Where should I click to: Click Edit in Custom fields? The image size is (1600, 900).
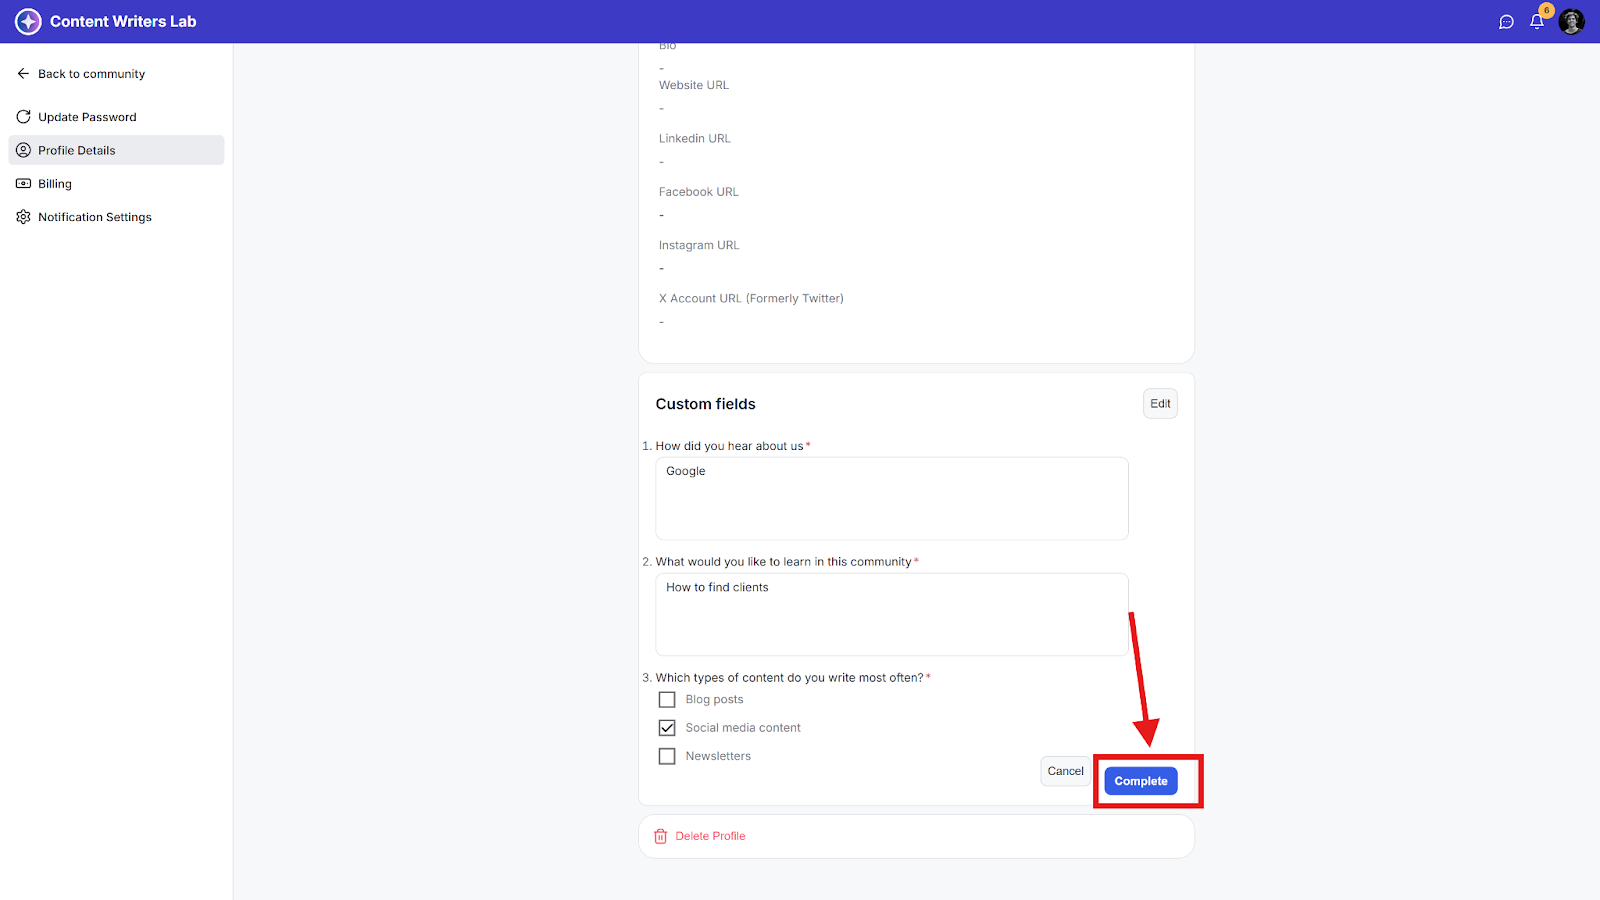click(x=1160, y=404)
